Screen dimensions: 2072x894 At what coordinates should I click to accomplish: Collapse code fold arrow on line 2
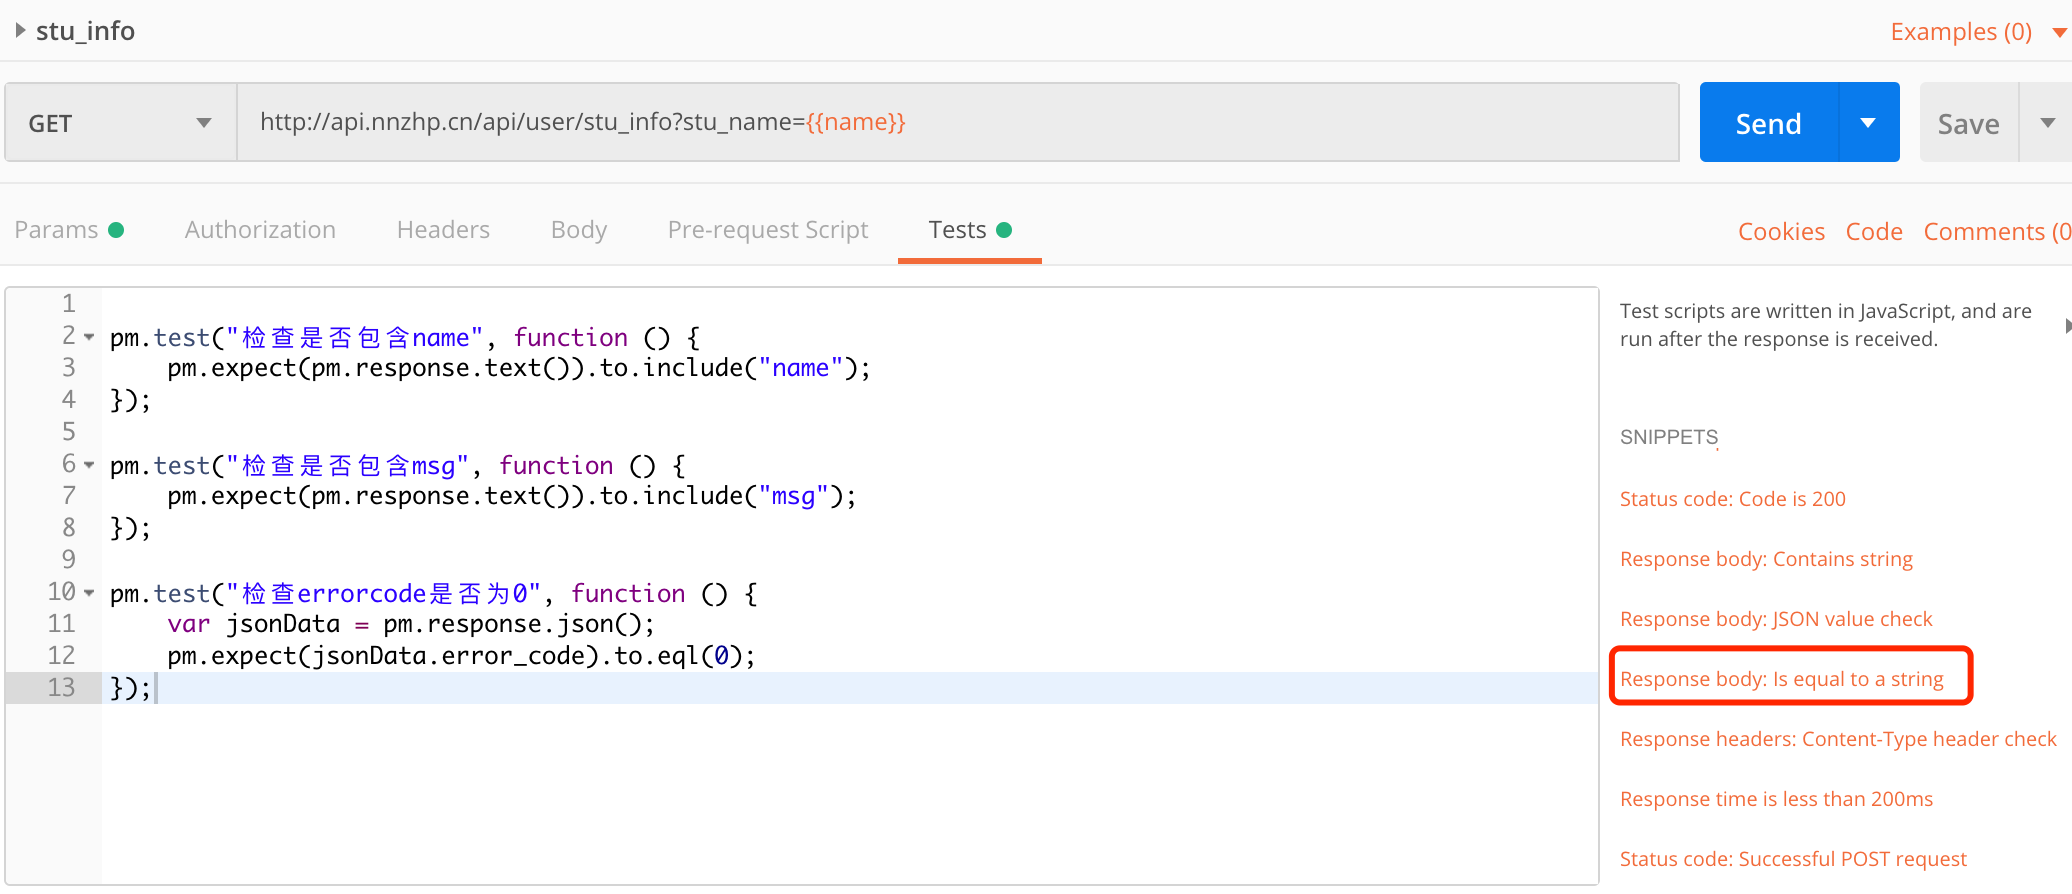pyautogui.click(x=89, y=337)
